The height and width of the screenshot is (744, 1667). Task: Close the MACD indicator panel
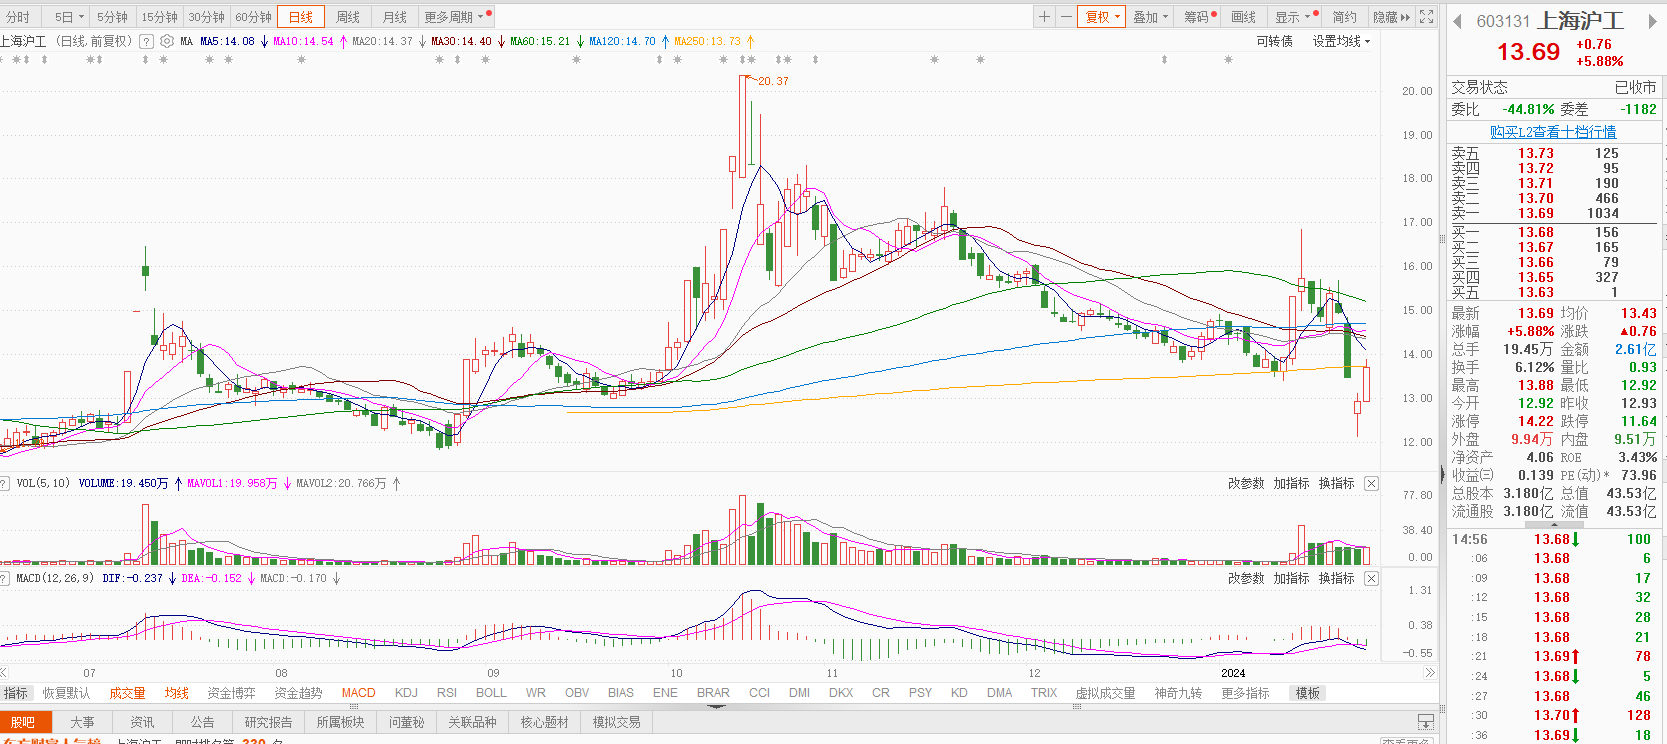[1371, 579]
